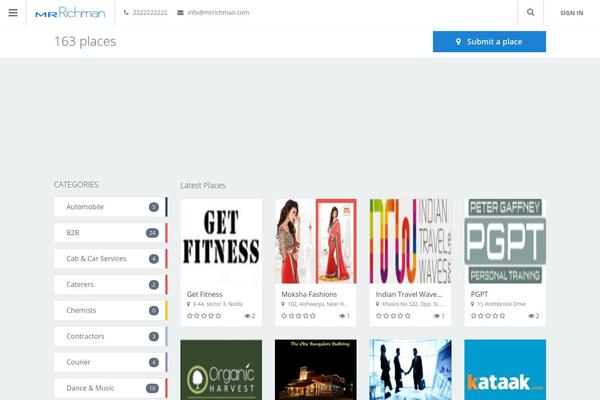Click the views eye icon on PGPT
This screenshot has width=600, height=400.
(x=531, y=316)
